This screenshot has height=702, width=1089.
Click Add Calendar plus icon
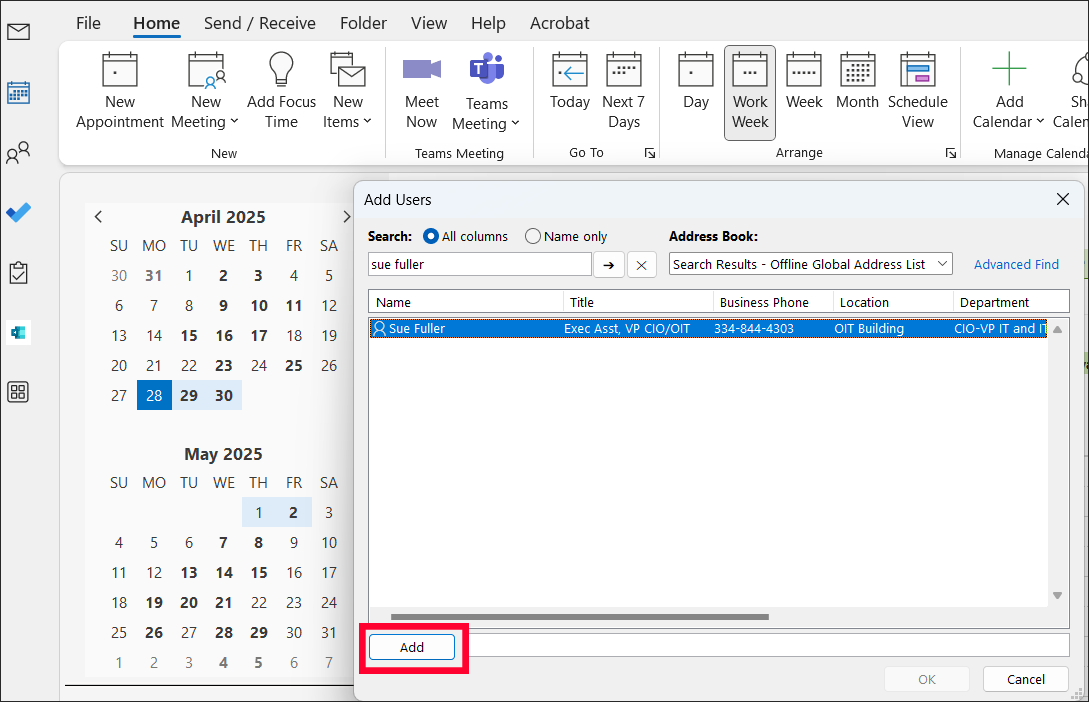(1009, 69)
